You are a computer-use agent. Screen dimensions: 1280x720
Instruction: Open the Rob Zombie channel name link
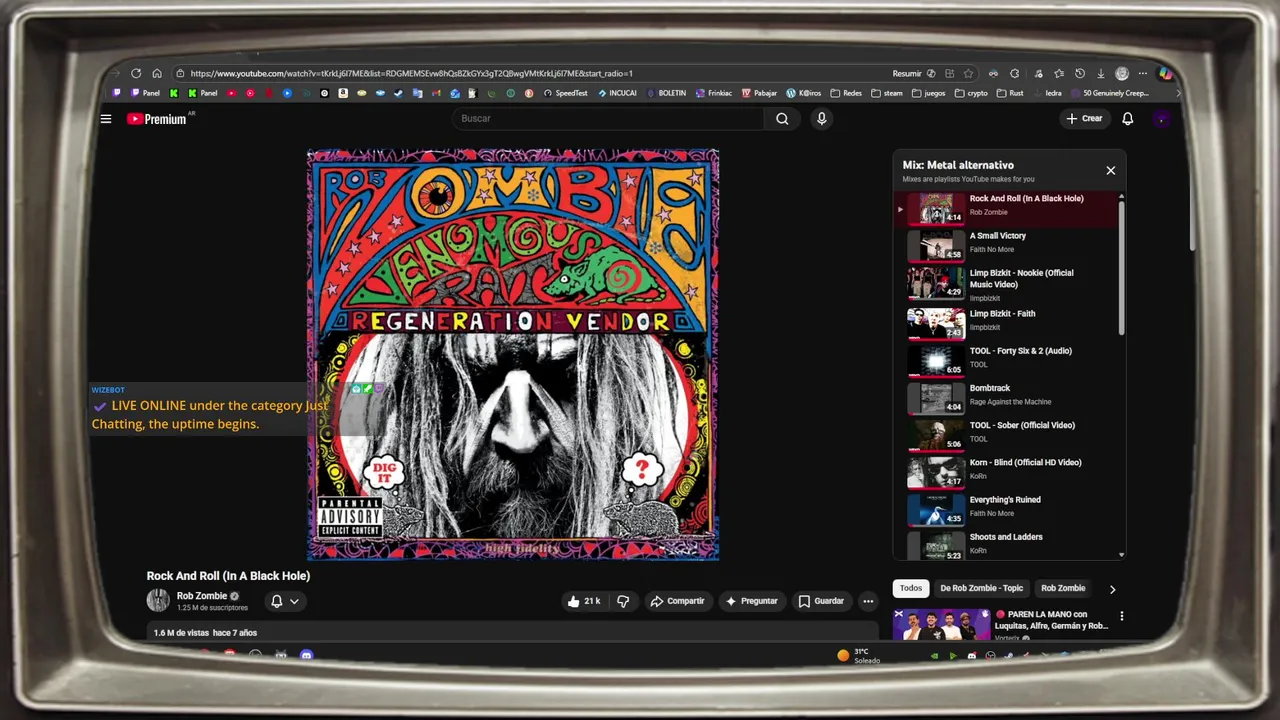pyautogui.click(x=202, y=596)
